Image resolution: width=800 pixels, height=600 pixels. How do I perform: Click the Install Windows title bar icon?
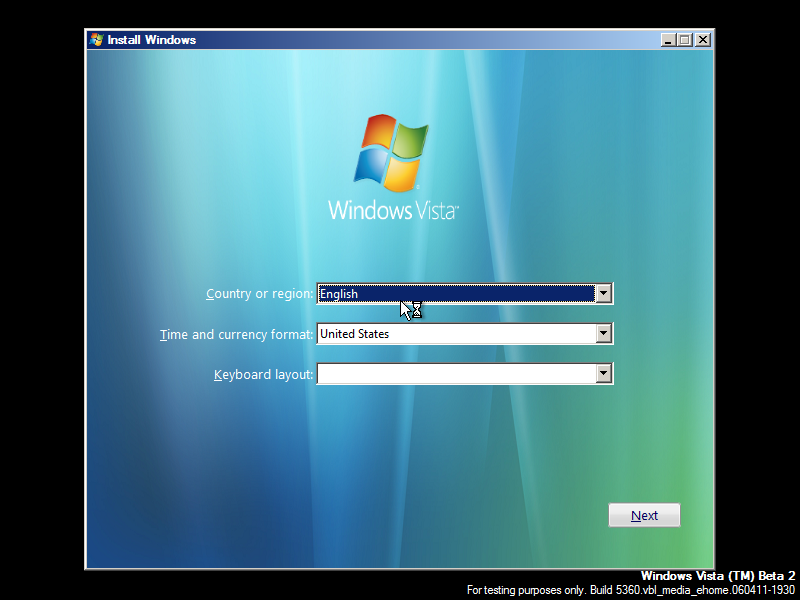click(97, 40)
